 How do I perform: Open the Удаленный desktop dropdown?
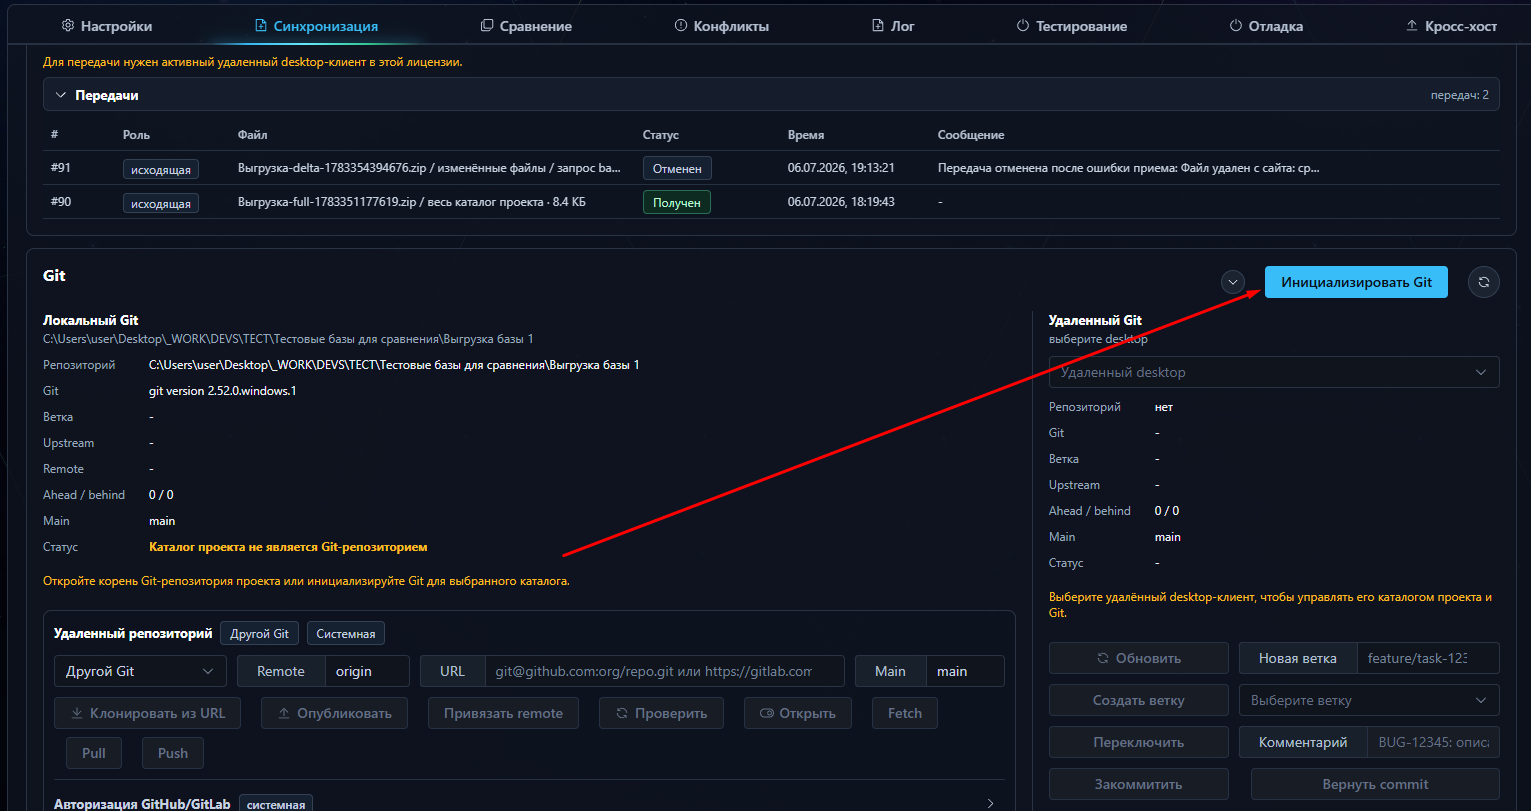1274,372
